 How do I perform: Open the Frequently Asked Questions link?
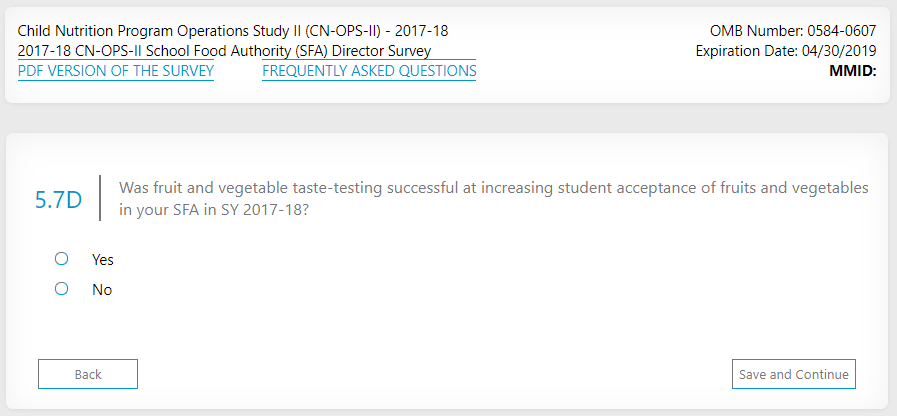click(x=369, y=71)
